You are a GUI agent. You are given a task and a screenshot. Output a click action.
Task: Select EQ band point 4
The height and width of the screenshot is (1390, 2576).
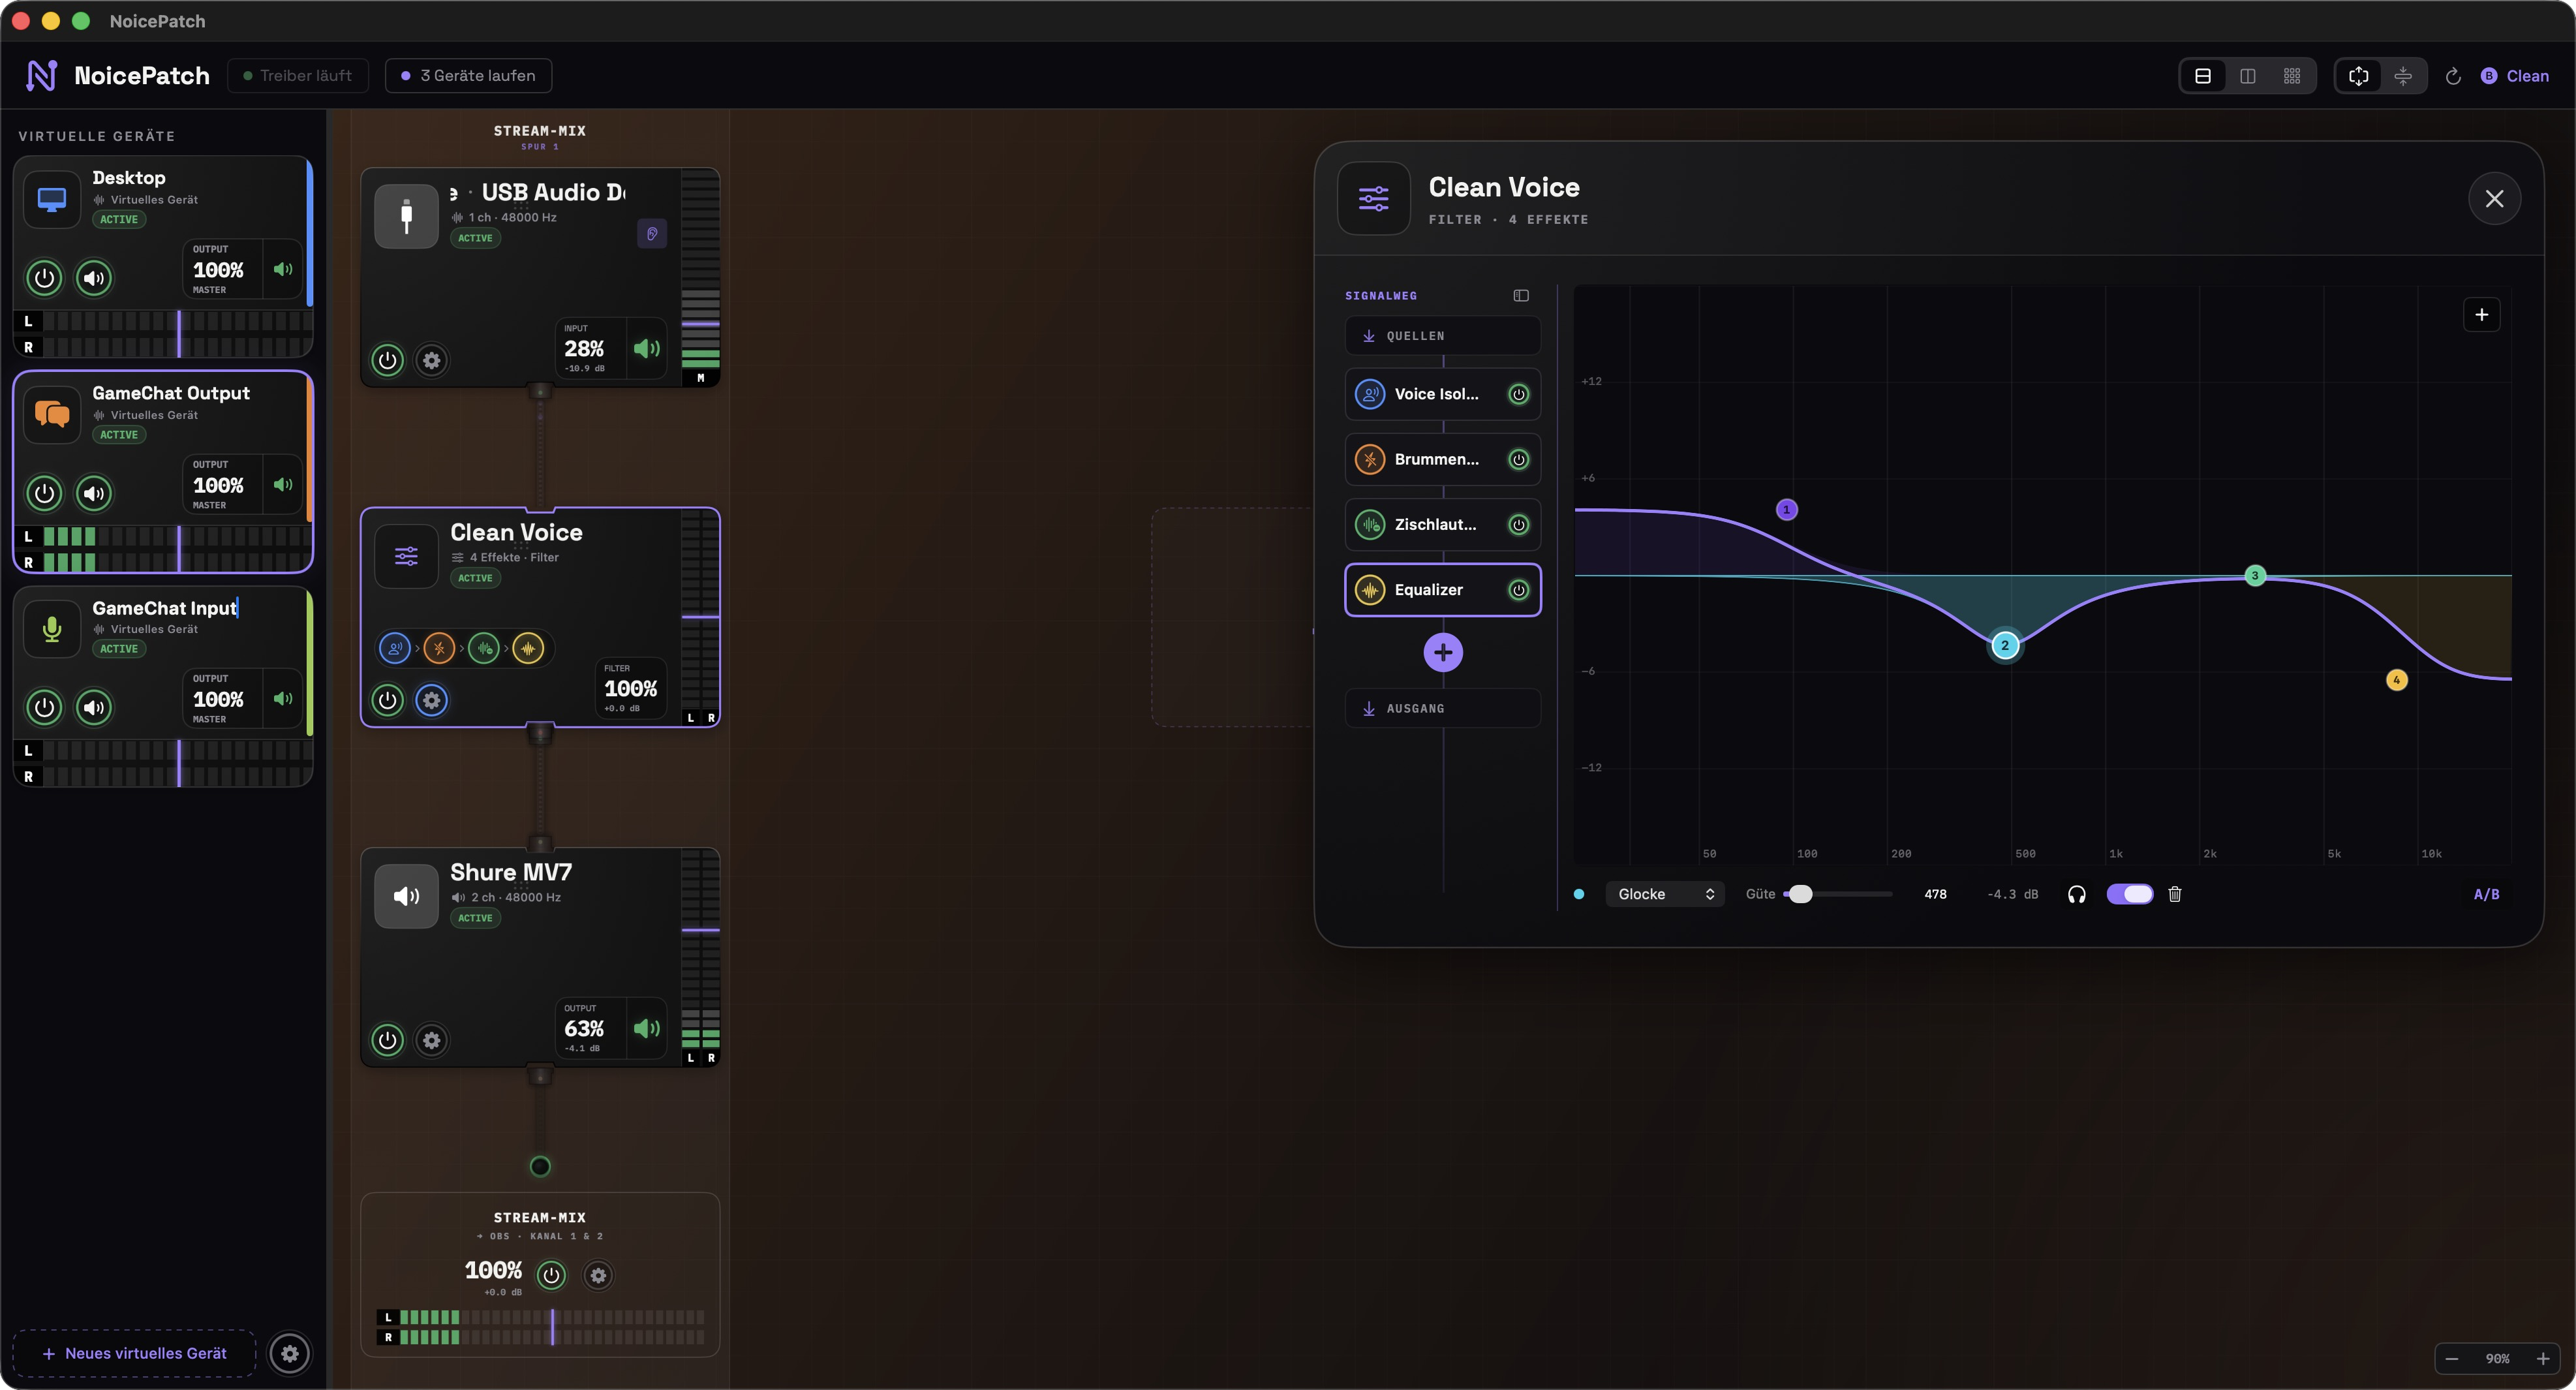[x=2396, y=680]
